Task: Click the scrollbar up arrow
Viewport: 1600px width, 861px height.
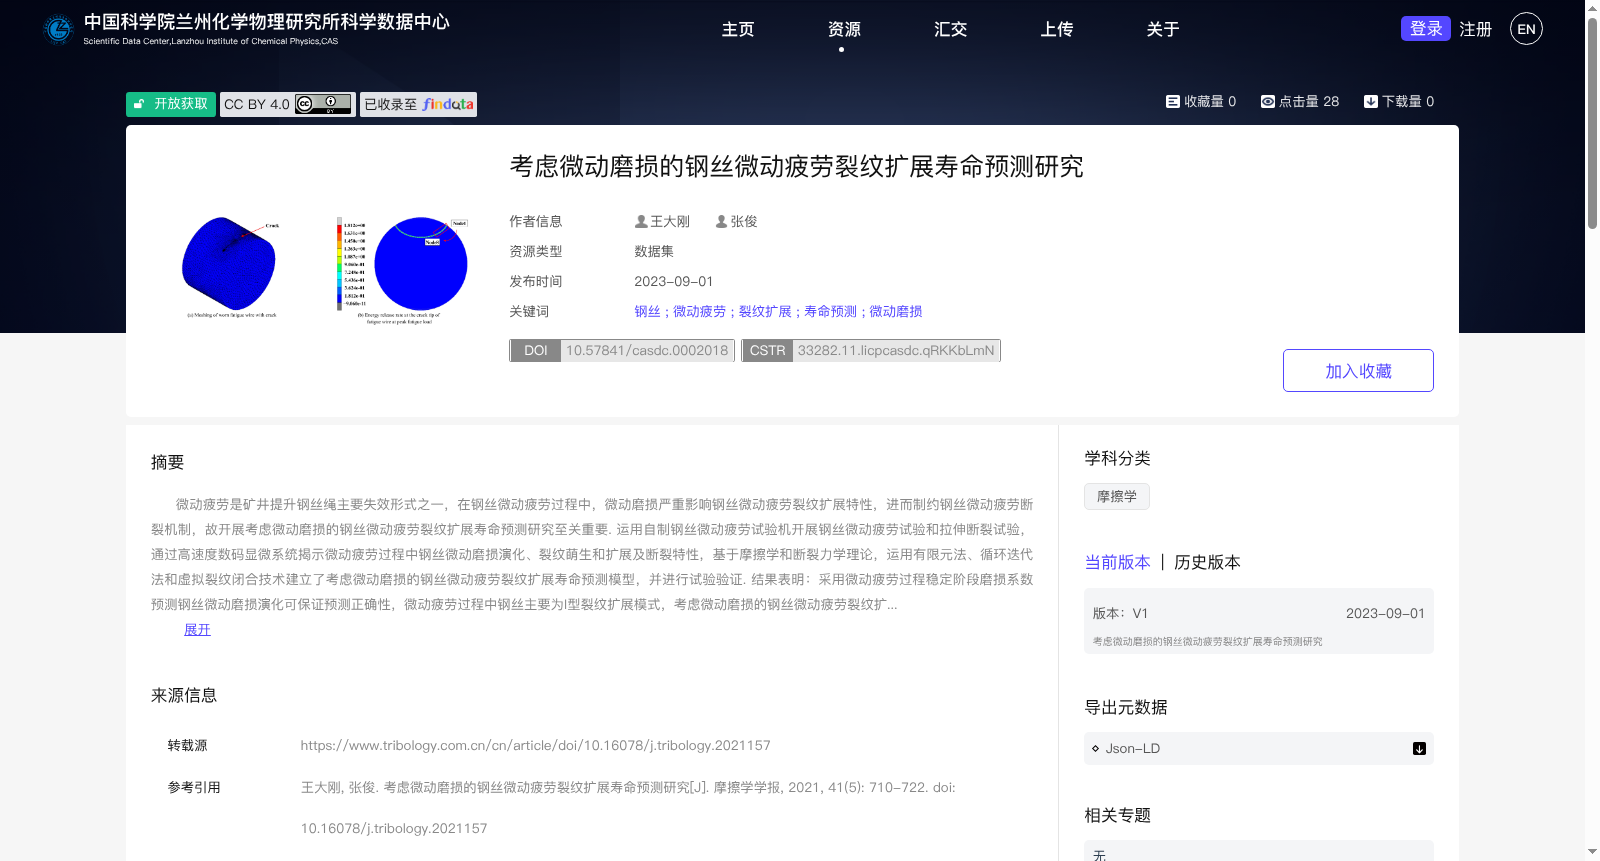Action: 1592,7
